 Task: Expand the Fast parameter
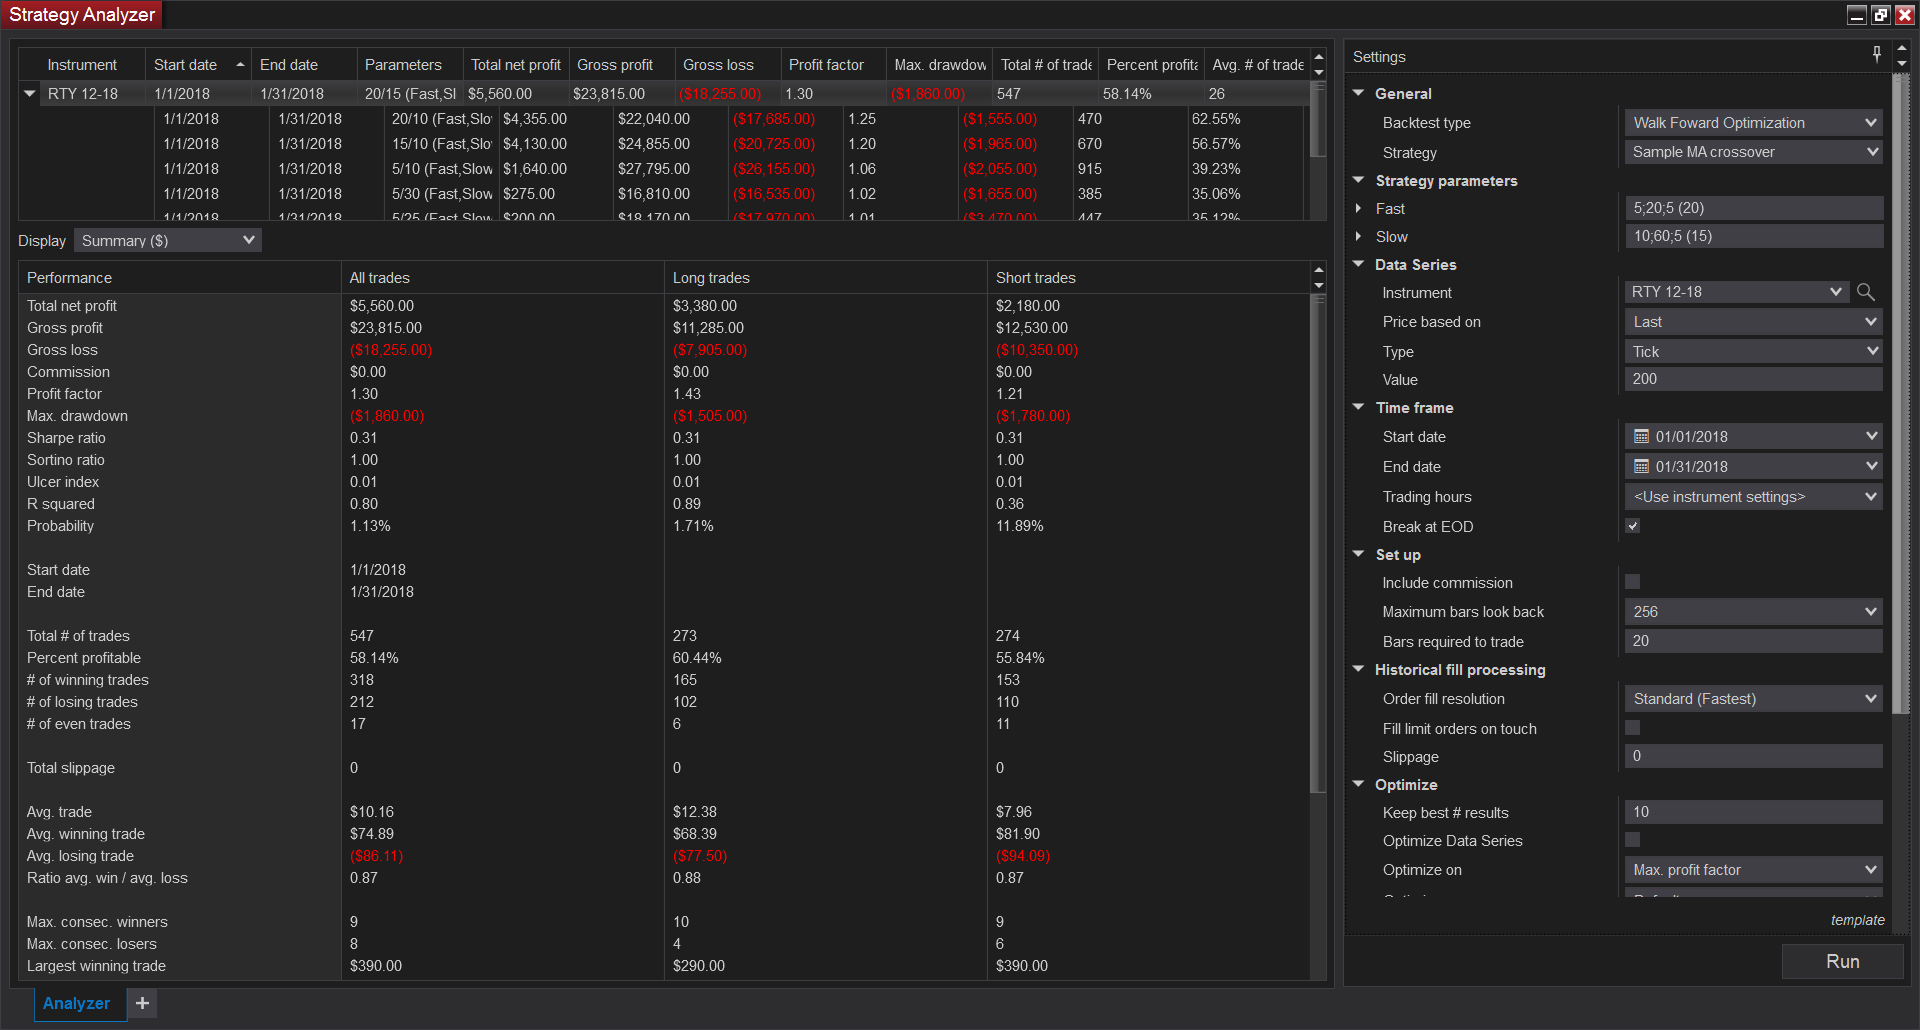tap(1358, 209)
